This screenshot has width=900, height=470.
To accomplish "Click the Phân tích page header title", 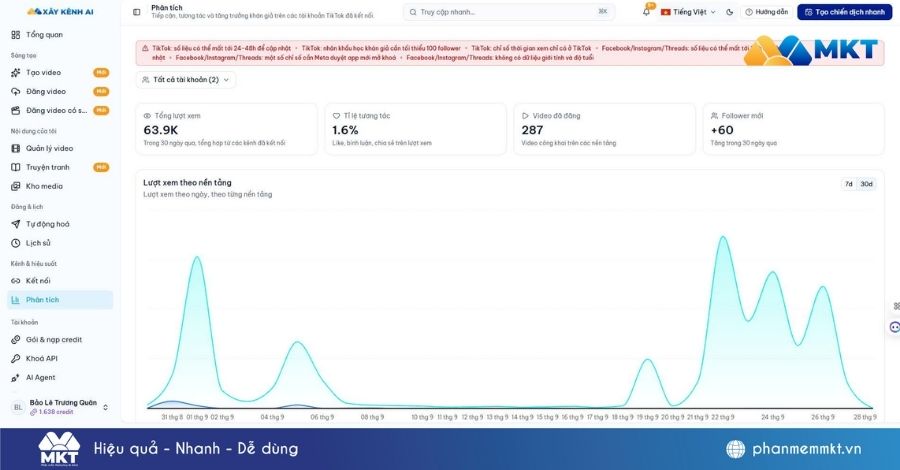I will 166,7.
